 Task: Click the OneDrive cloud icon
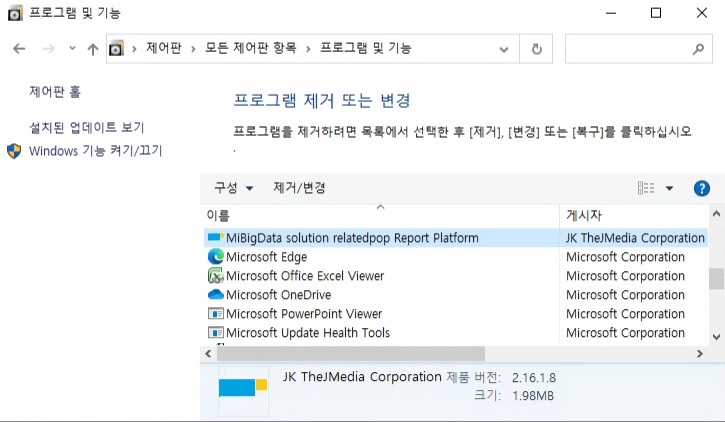216,294
